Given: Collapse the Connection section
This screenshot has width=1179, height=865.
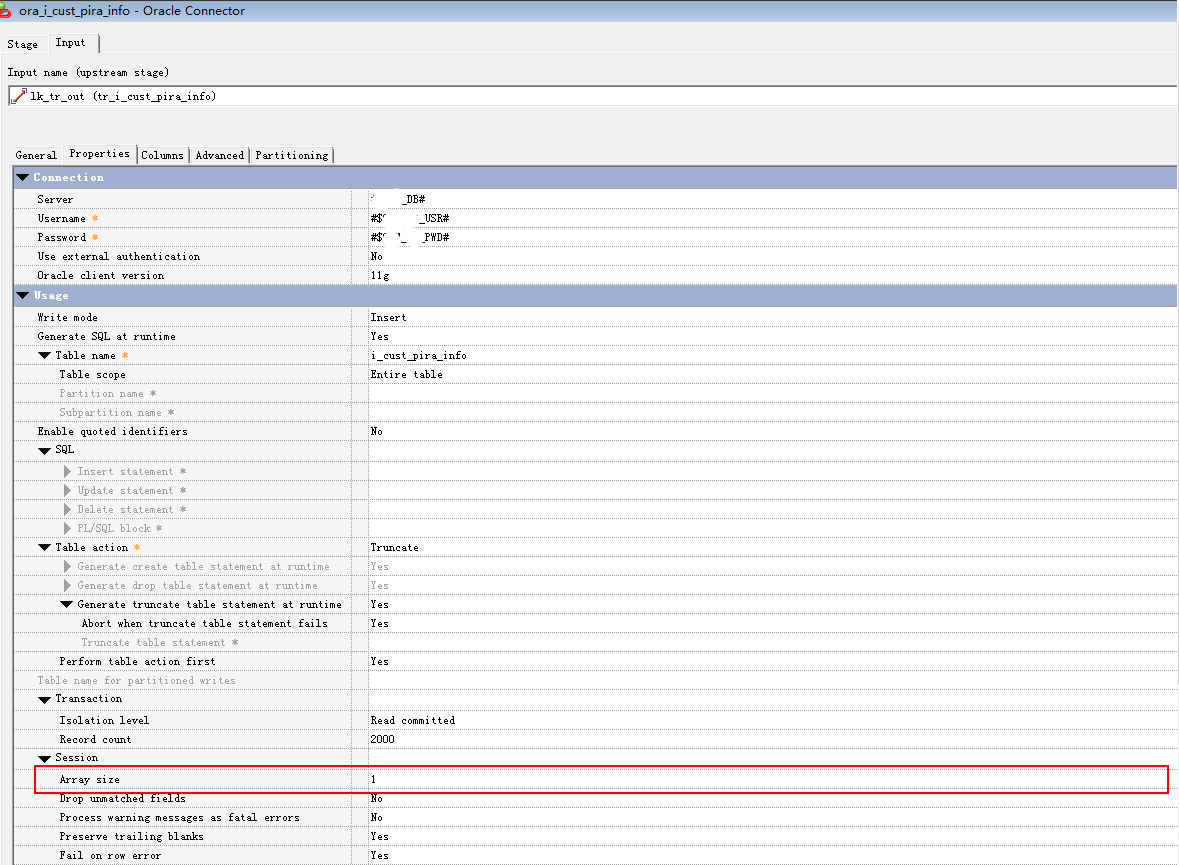Looking at the screenshot, I should coord(23,177).
